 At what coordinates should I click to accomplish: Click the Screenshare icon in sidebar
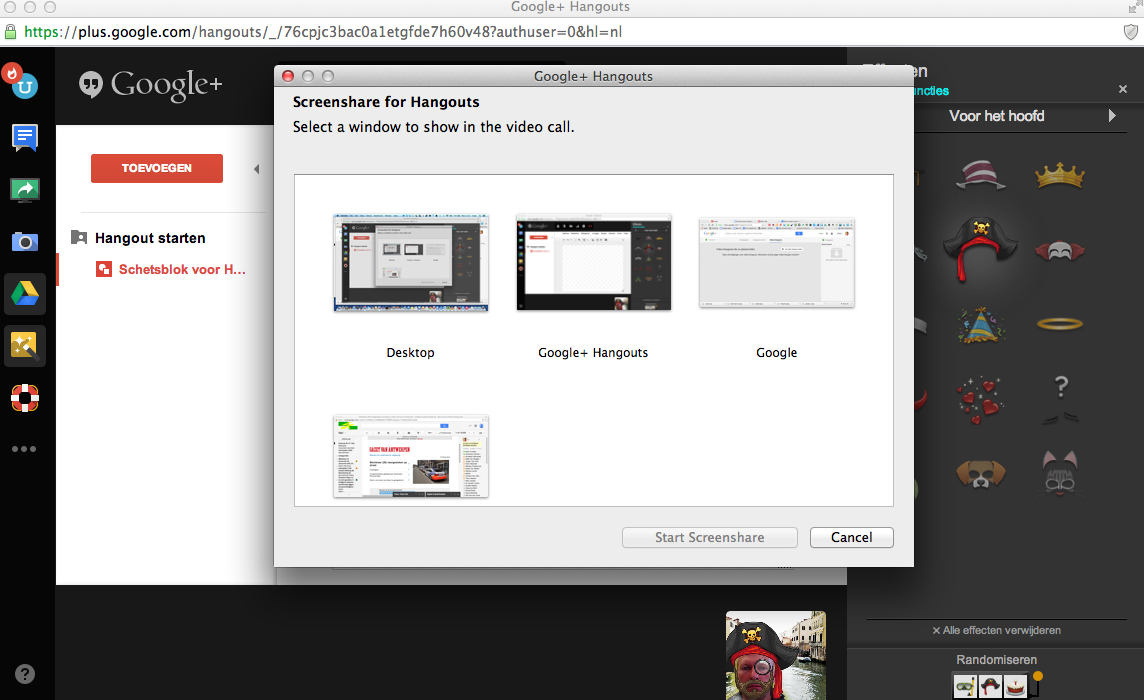tap(25, 190)
